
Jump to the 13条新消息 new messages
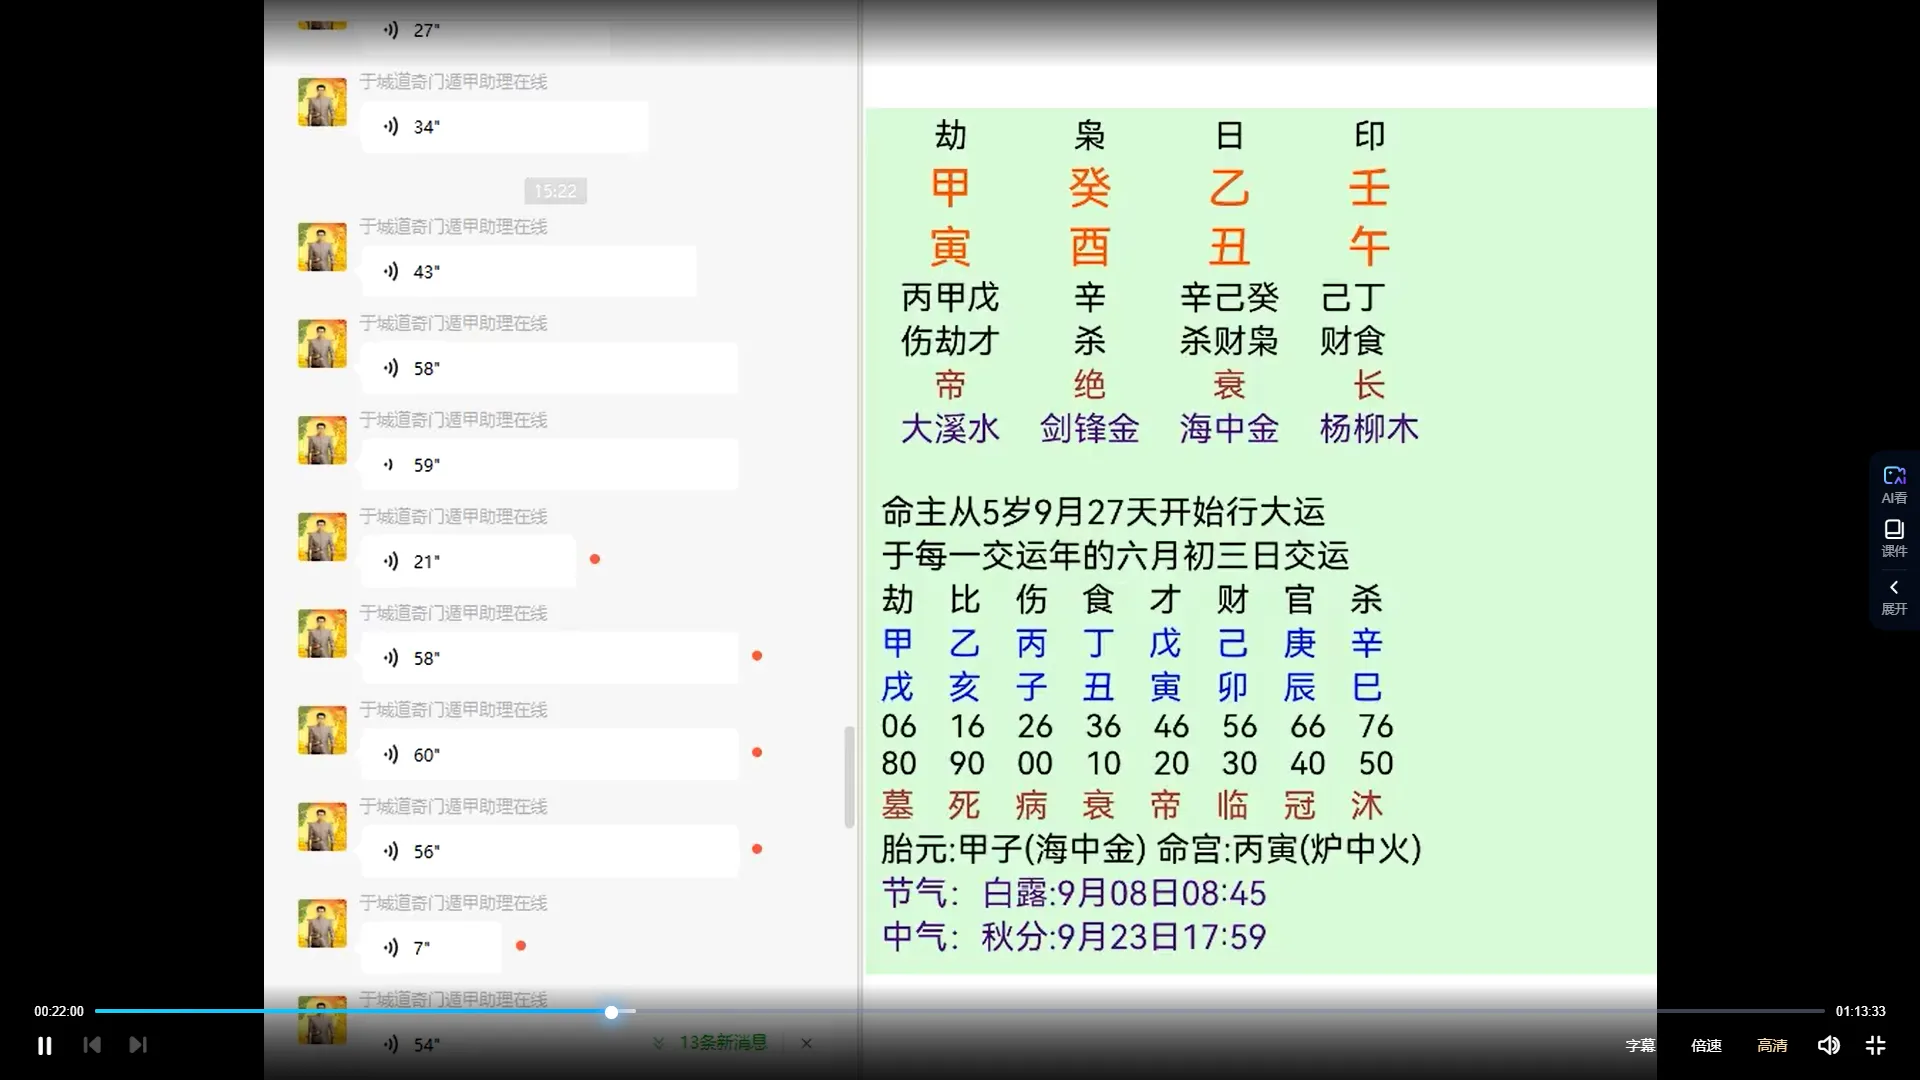[x=712, y=1043]
